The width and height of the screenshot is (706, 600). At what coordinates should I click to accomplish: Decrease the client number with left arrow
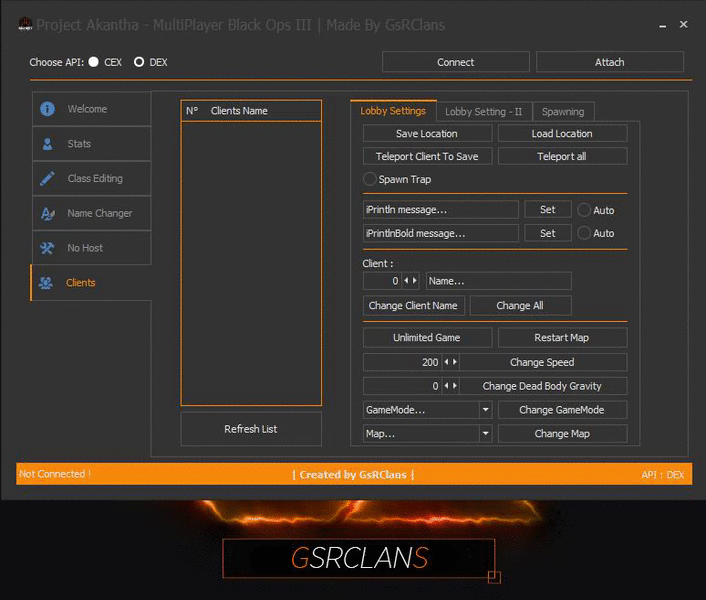[406, 280]
